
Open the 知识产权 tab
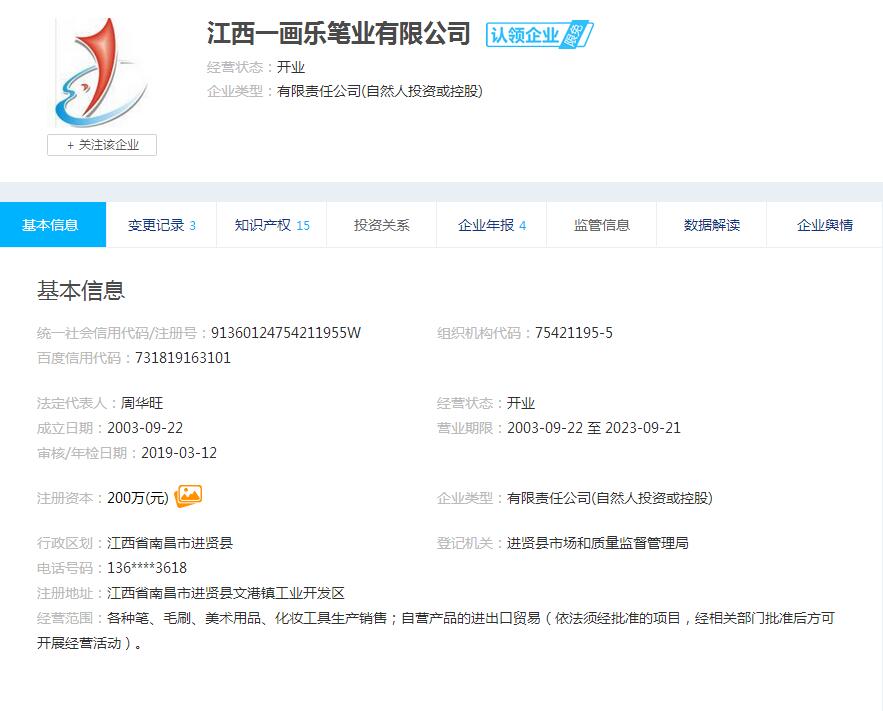pos(271,225)
